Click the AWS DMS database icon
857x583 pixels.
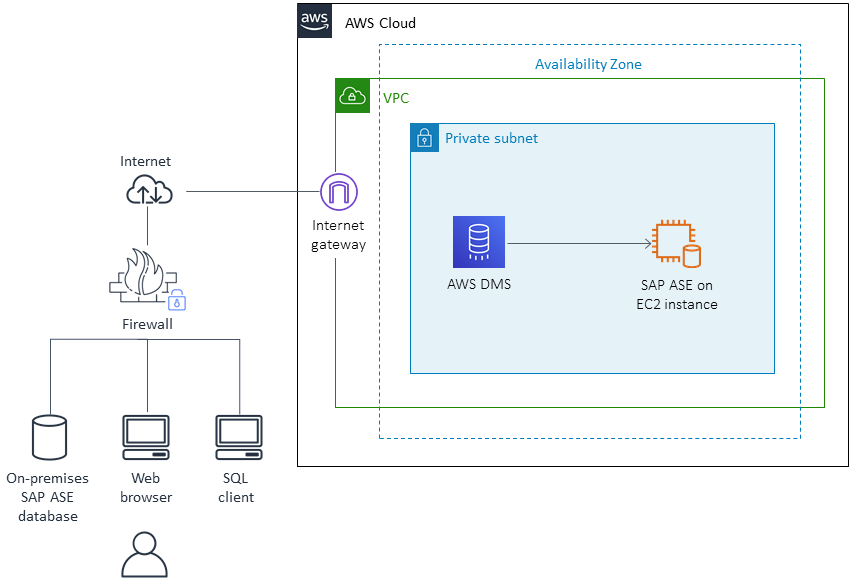pos(479,242)
